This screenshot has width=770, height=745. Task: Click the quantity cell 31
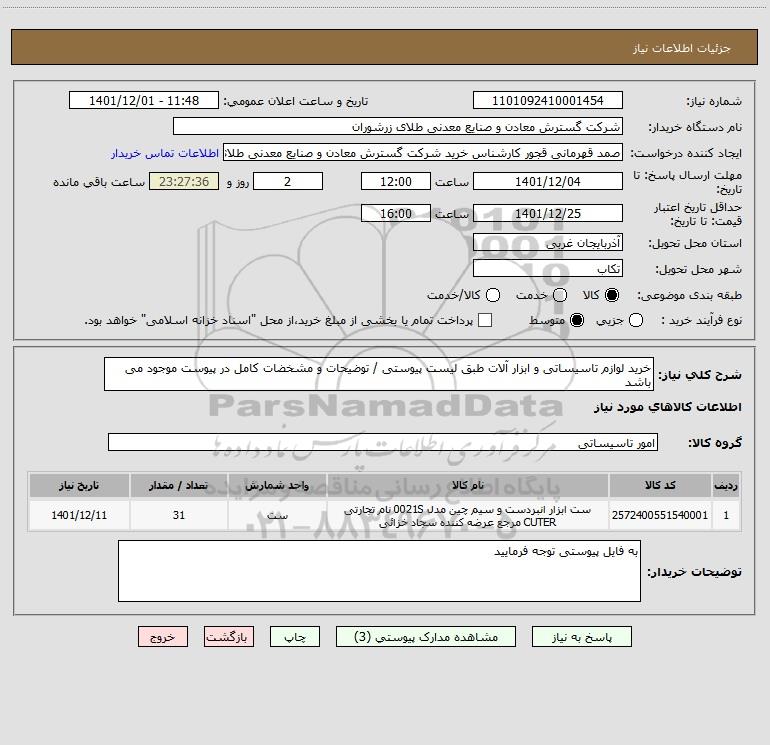click(x=179, y=515)
